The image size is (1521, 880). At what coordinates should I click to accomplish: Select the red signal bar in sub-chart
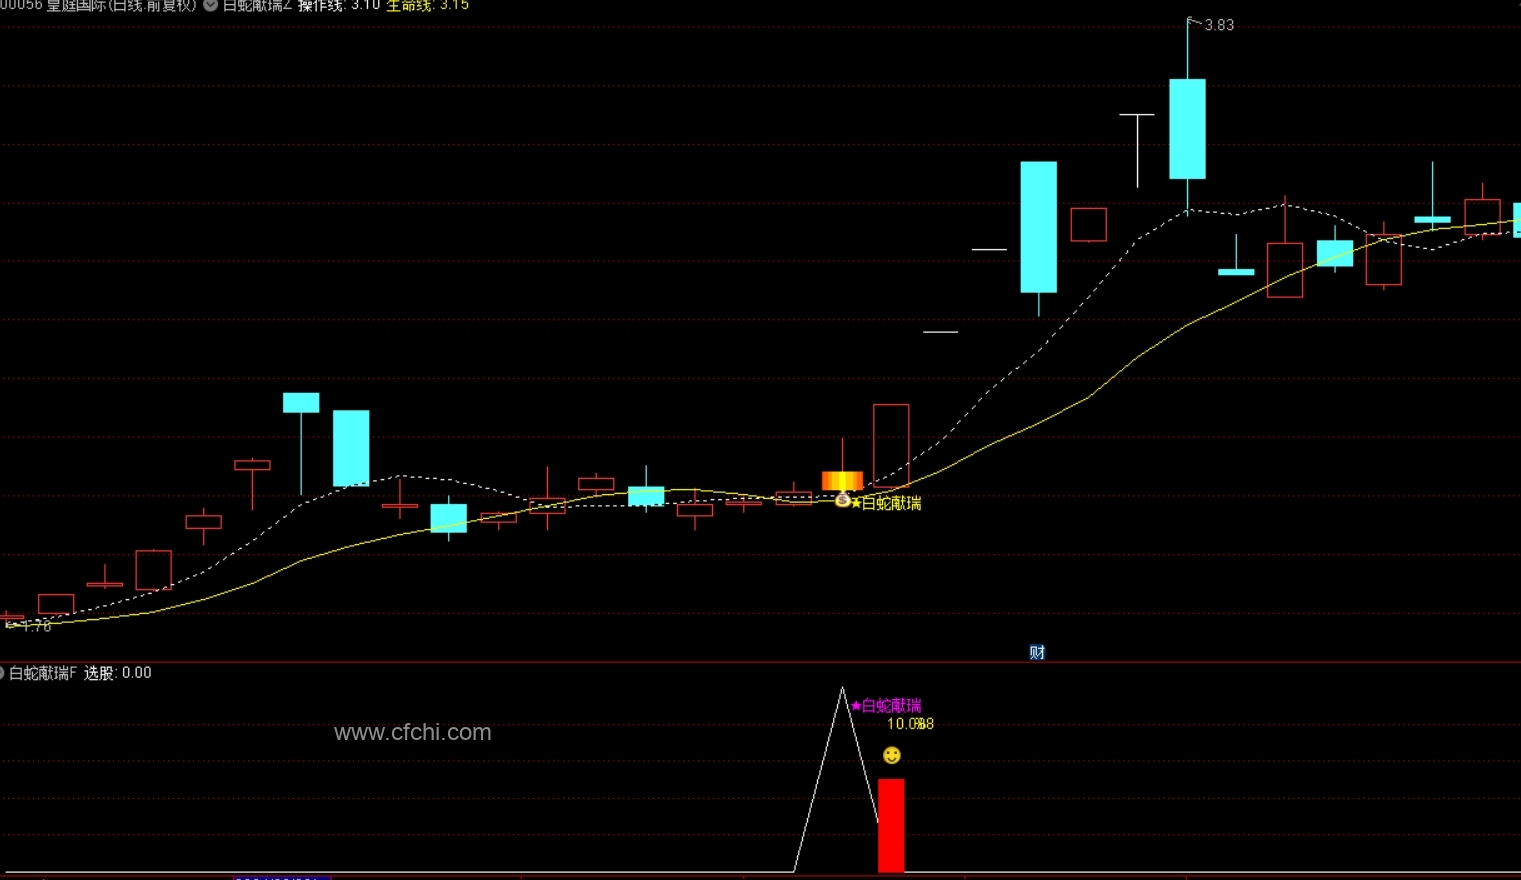pyautogui.click(x=891, y=826)
